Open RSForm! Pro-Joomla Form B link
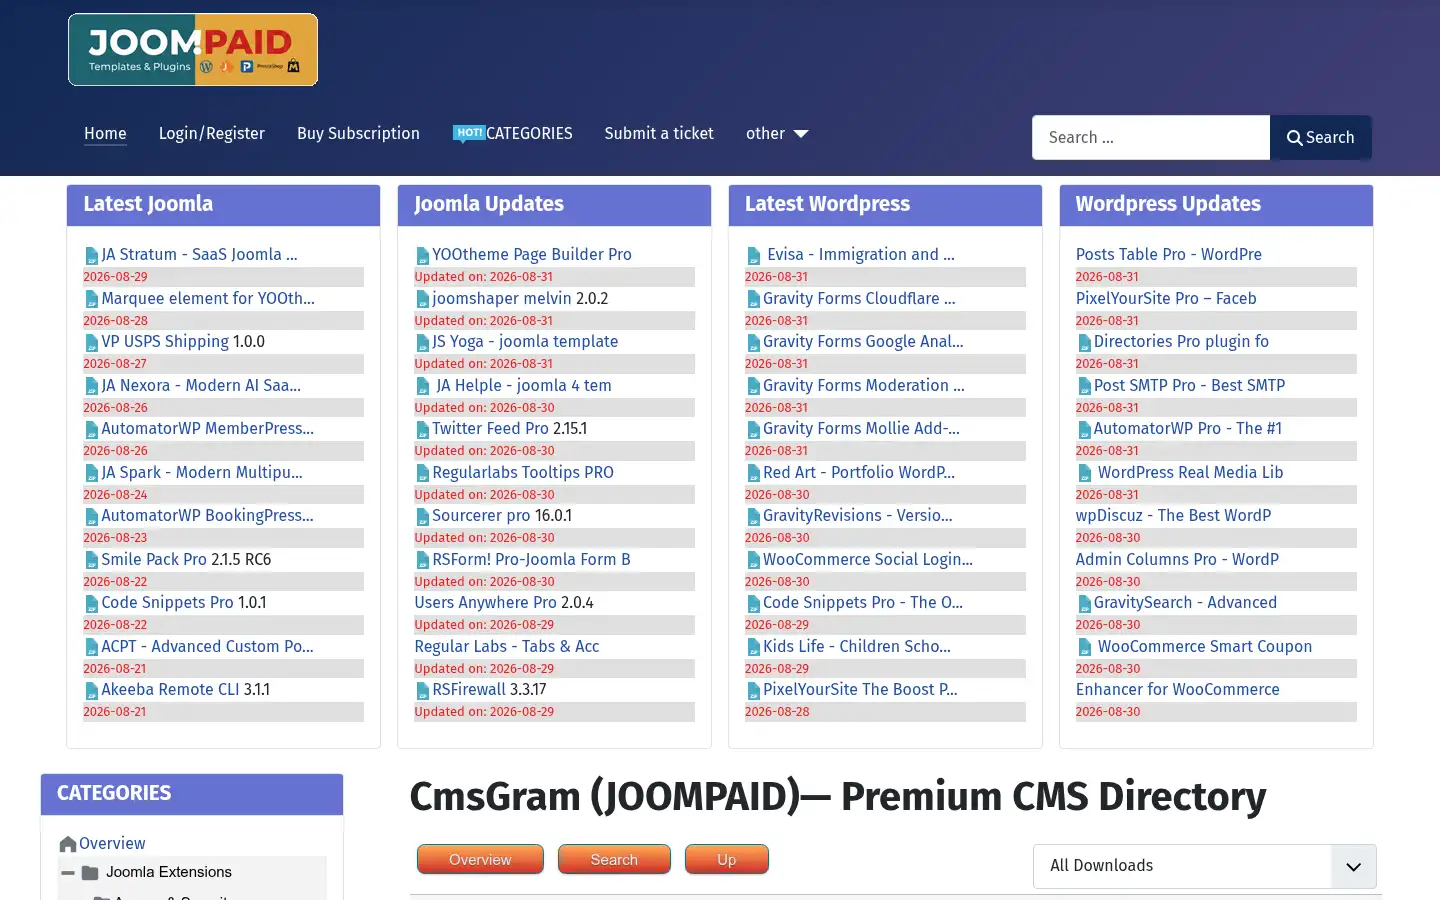1440x900 pixels. pos(531,559)
